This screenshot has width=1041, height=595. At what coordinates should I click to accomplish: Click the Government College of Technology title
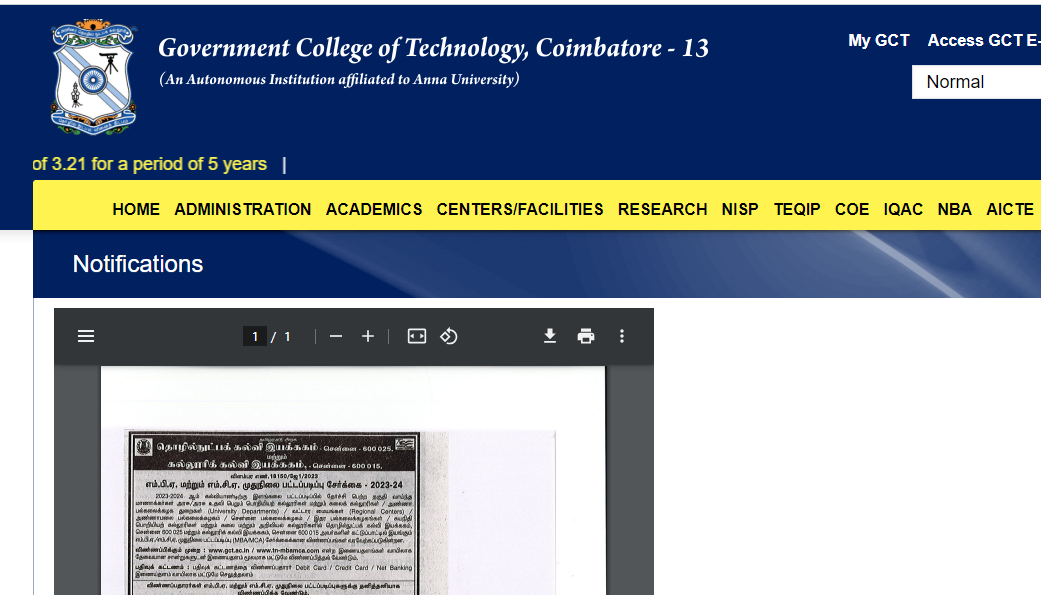point(434,48)
